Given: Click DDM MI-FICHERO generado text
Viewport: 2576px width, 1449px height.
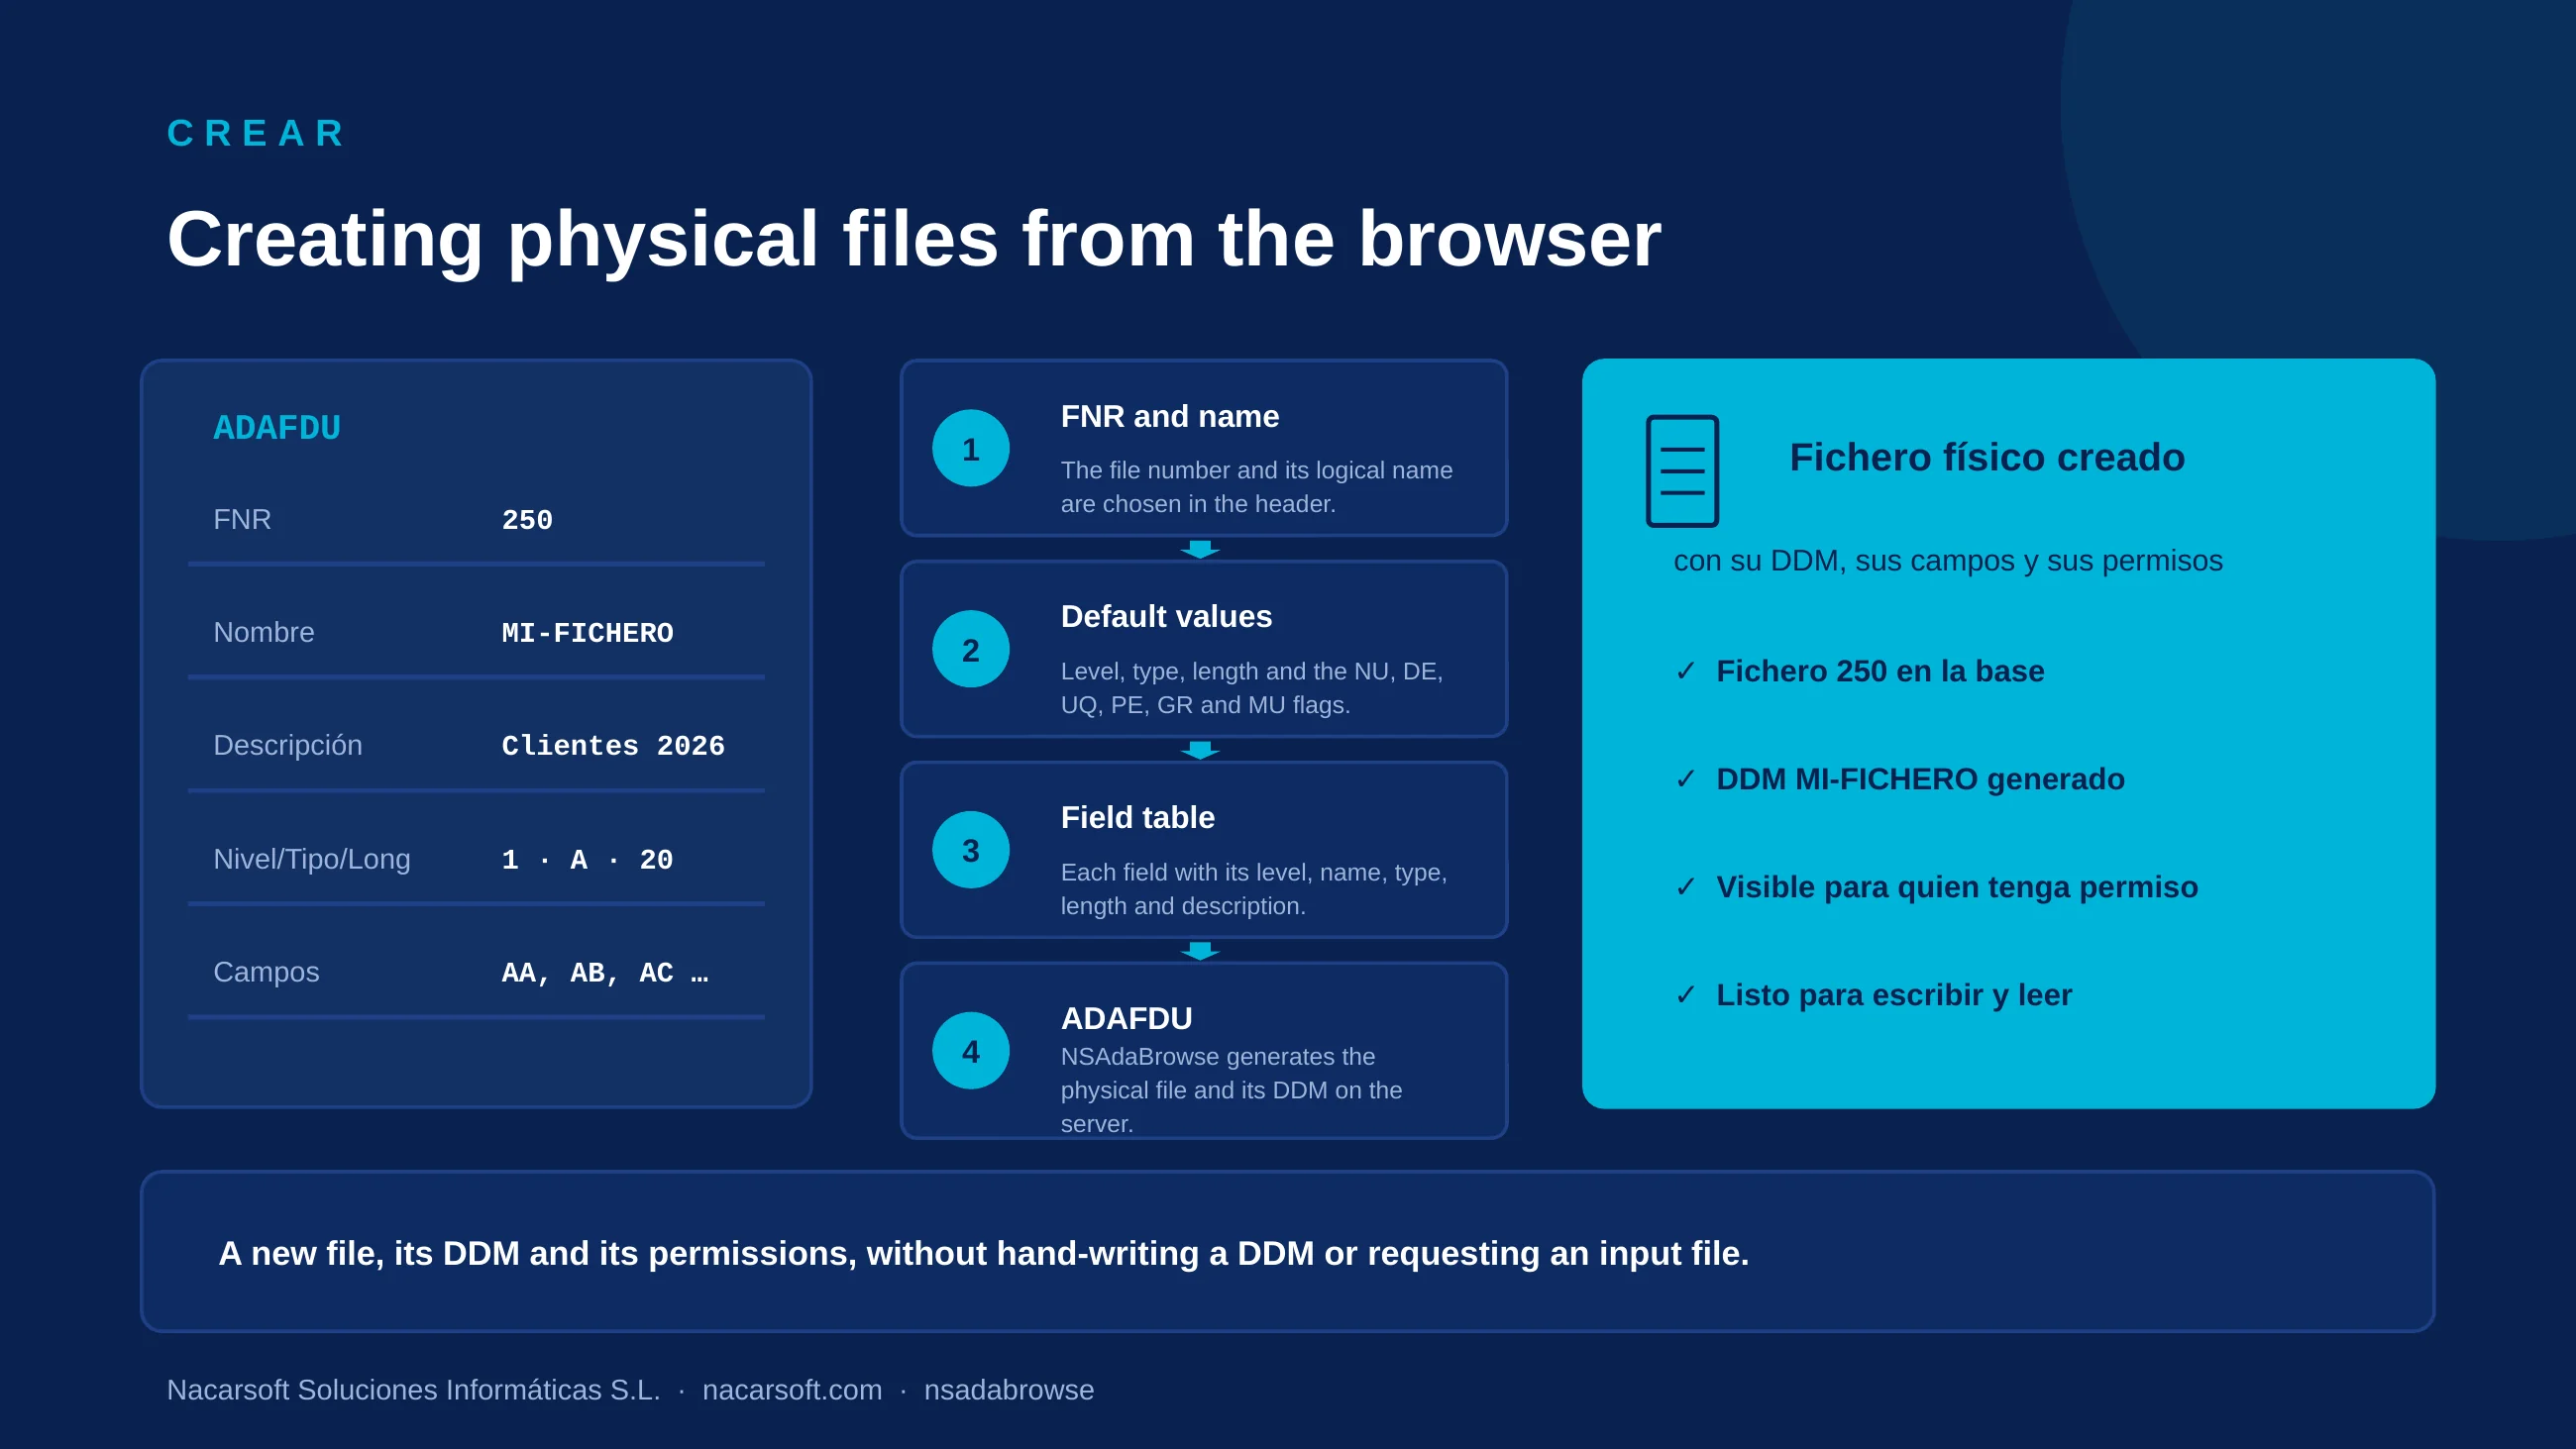Looking at the screenshot, I should click(1920, 779).
